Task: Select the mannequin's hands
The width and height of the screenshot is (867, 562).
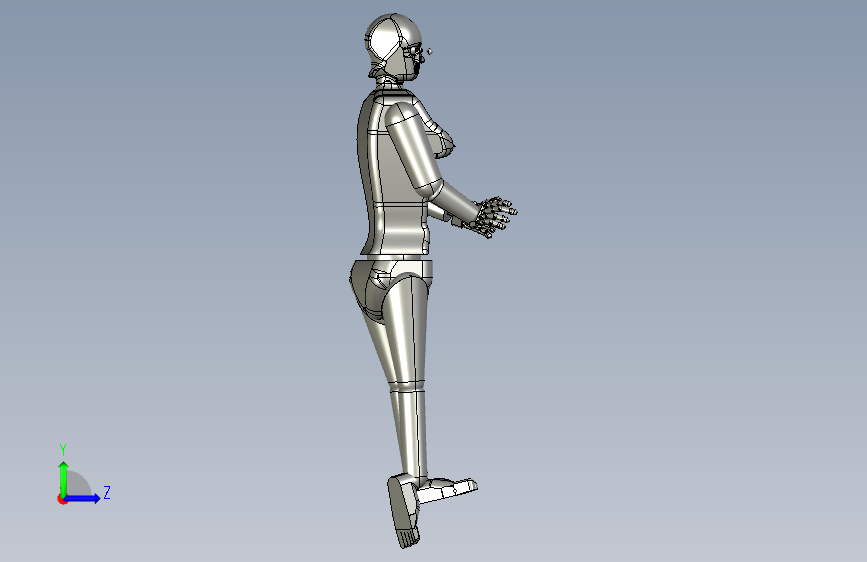Action: (x=494, y=217)
